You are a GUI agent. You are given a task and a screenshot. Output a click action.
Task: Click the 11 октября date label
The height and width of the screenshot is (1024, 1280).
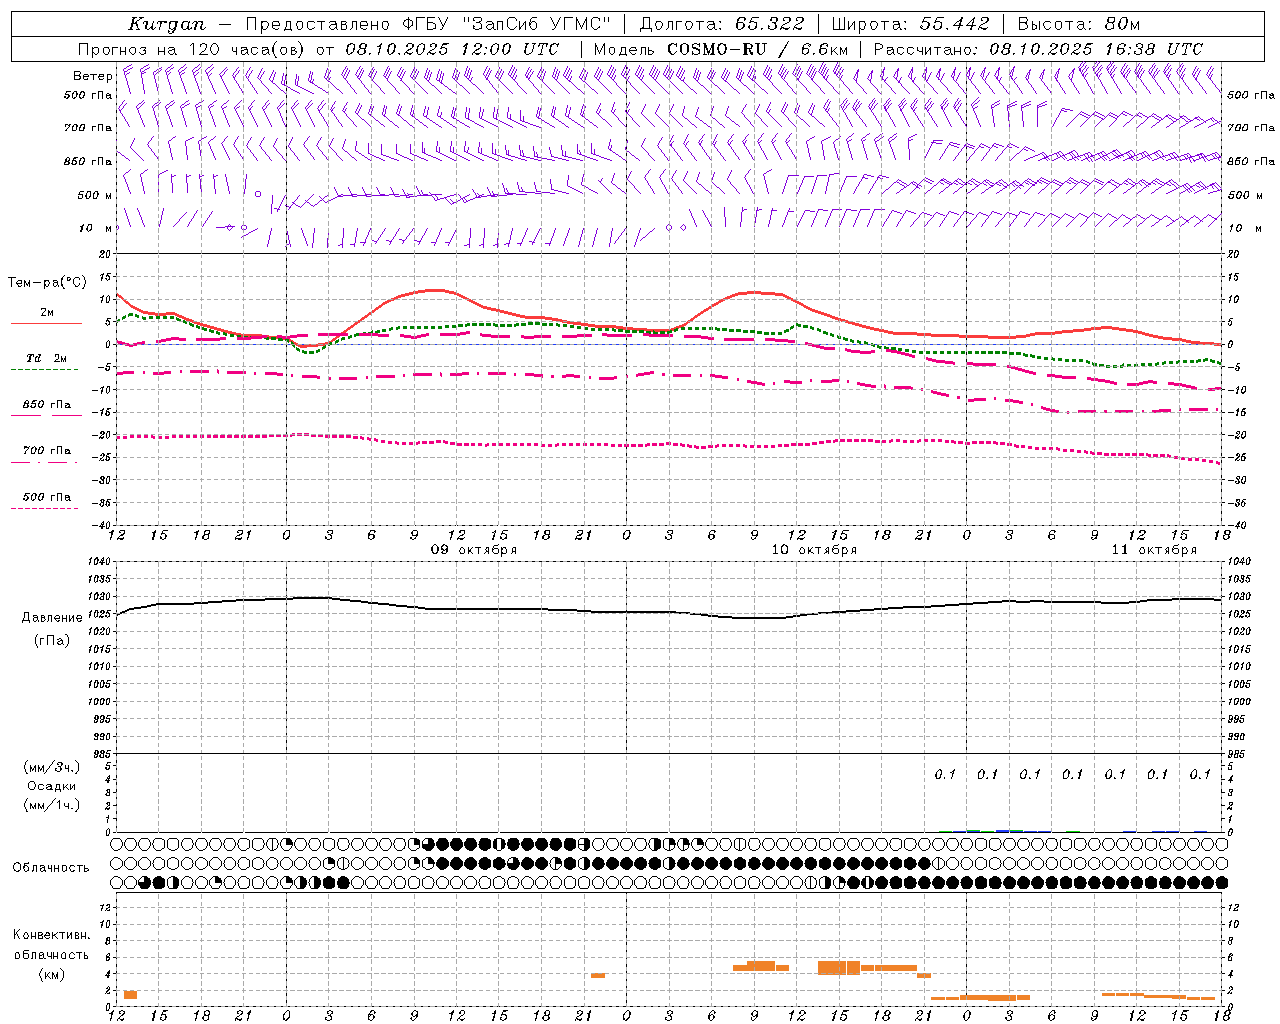coord(1154,550)
